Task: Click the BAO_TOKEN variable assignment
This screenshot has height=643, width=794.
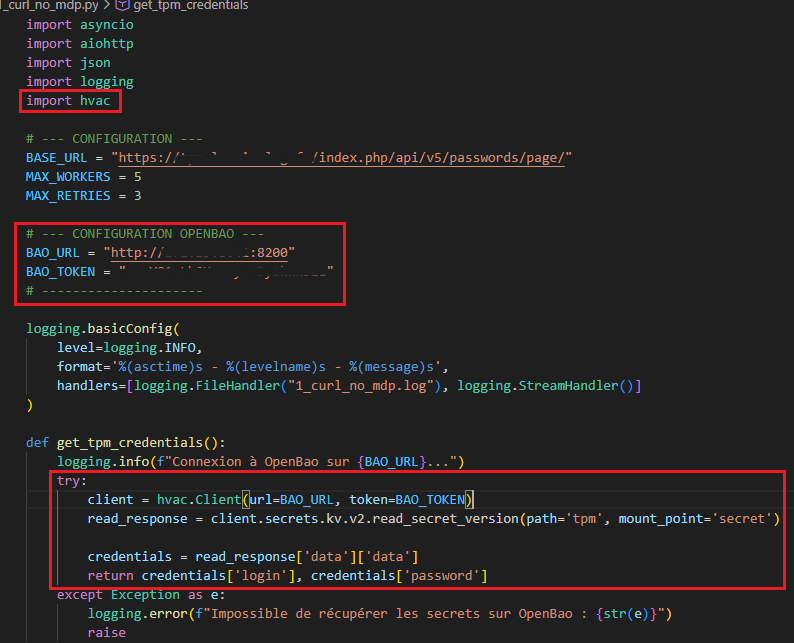Action: point(60,271)
